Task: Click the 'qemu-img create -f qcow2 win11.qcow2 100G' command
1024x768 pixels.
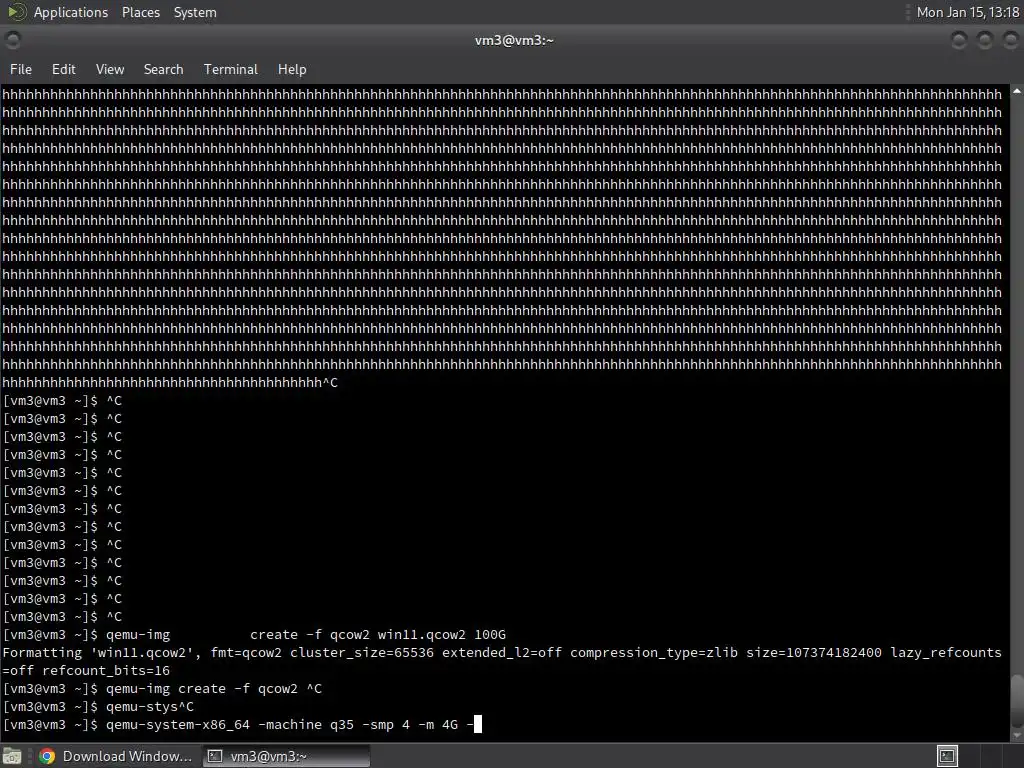Action: pos(306,635)
